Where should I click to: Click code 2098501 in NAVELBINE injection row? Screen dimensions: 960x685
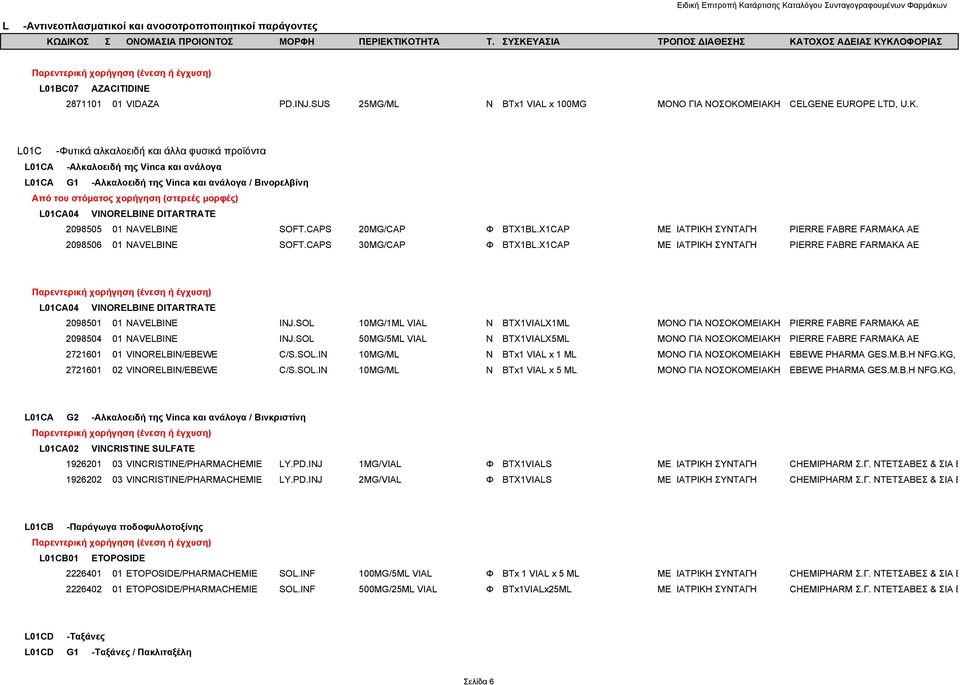(83, 323)
